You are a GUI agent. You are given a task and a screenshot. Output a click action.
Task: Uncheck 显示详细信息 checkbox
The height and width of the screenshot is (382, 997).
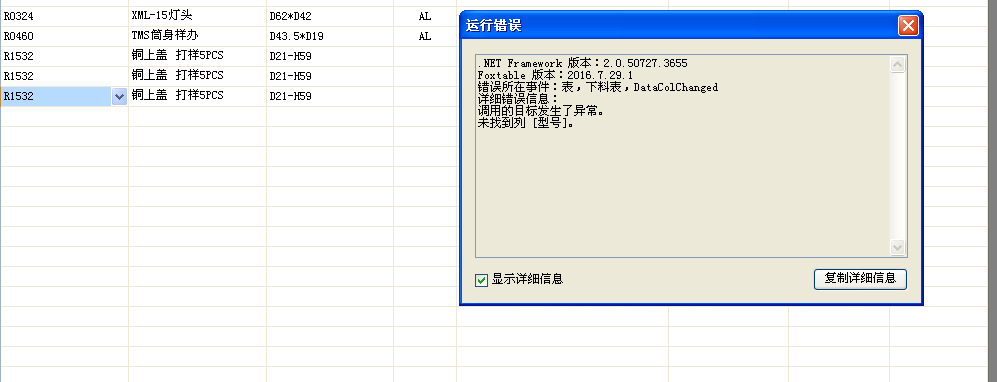pyautogui.click(x=481, y=280)
